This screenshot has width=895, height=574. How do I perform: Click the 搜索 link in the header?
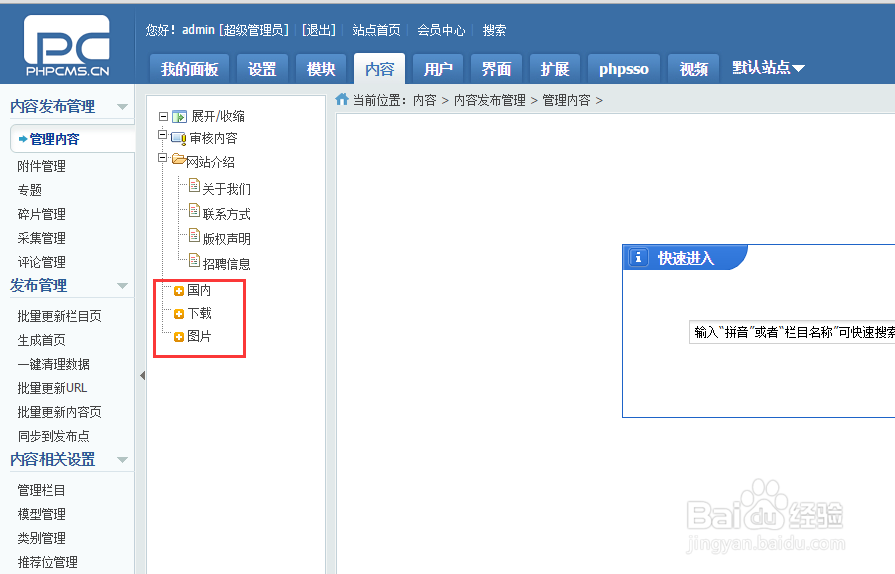click(x=494, y=30)
